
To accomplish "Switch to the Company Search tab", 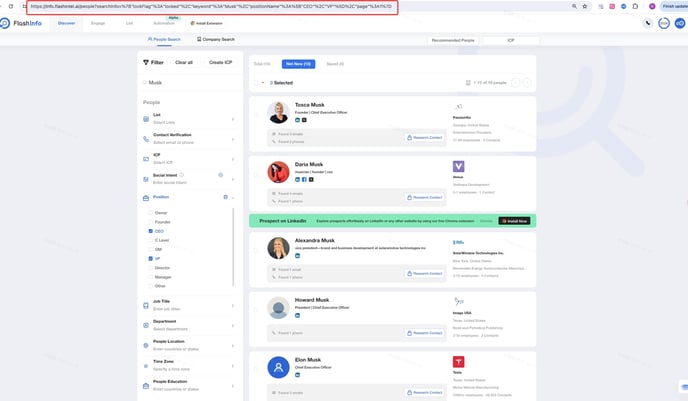I will pos(216,39).
